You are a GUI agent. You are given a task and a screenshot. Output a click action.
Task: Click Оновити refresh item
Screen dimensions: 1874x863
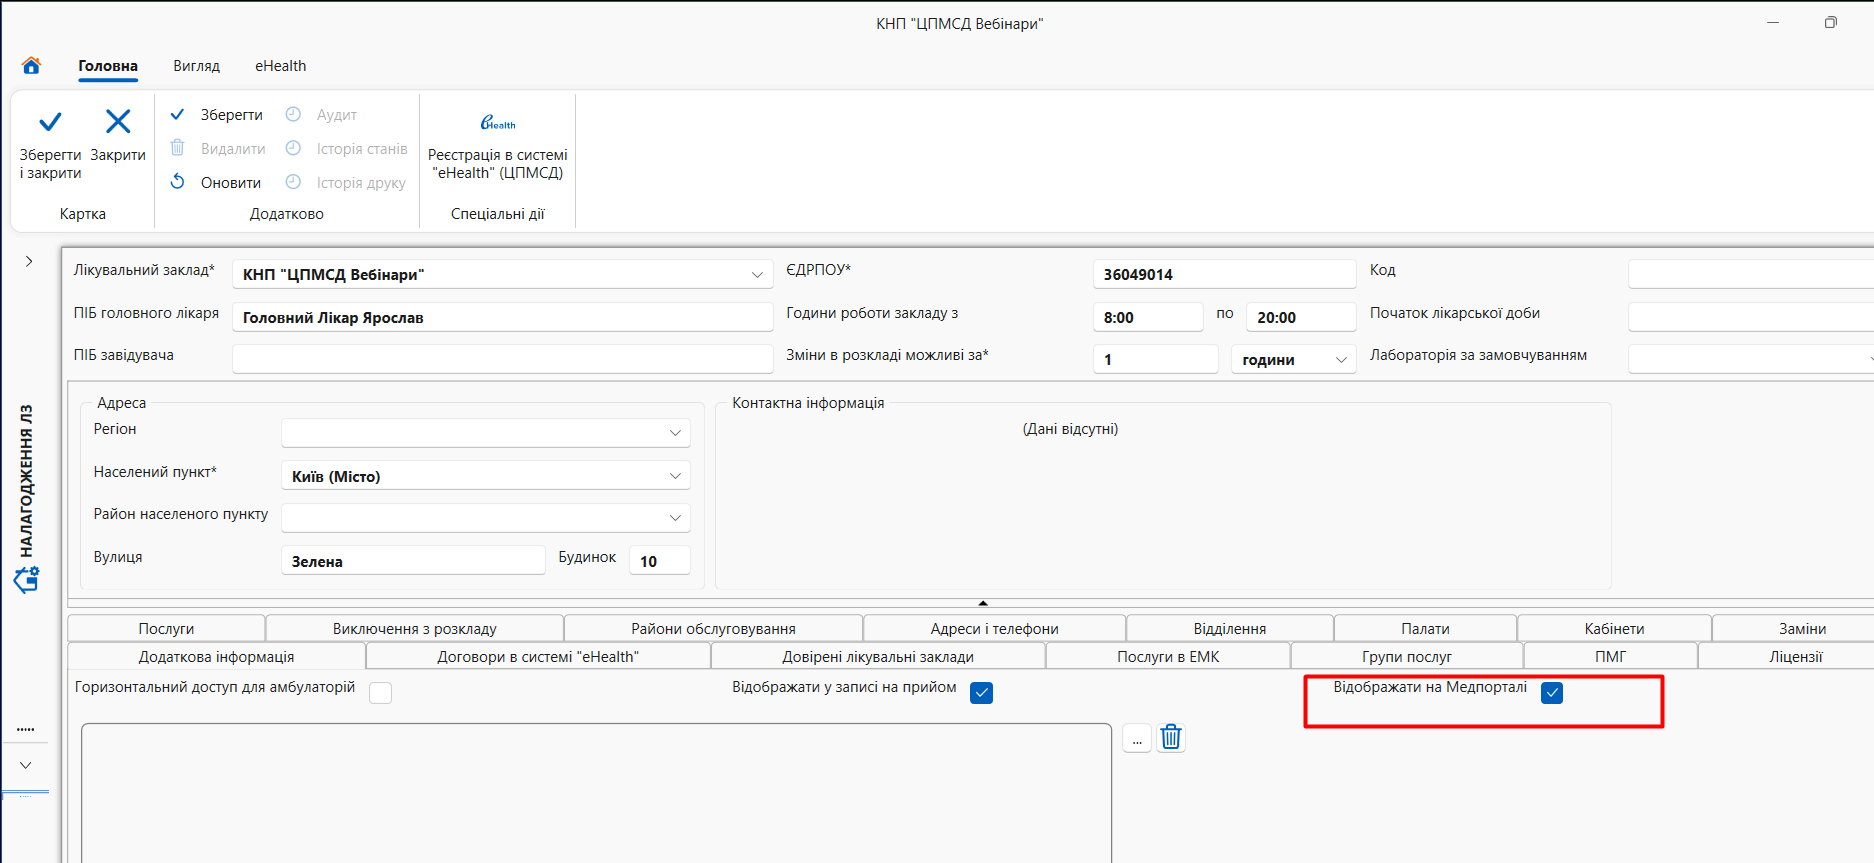pos(215,182)
